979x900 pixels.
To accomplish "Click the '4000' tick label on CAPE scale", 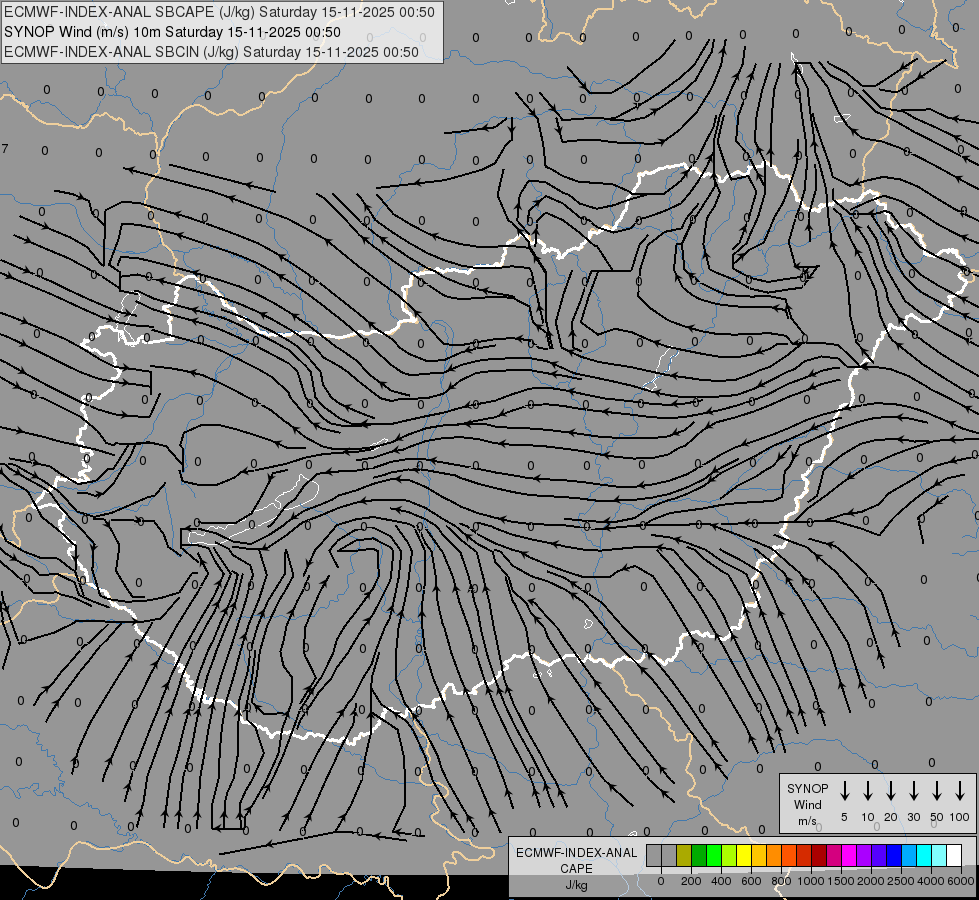I will (931, 881).
